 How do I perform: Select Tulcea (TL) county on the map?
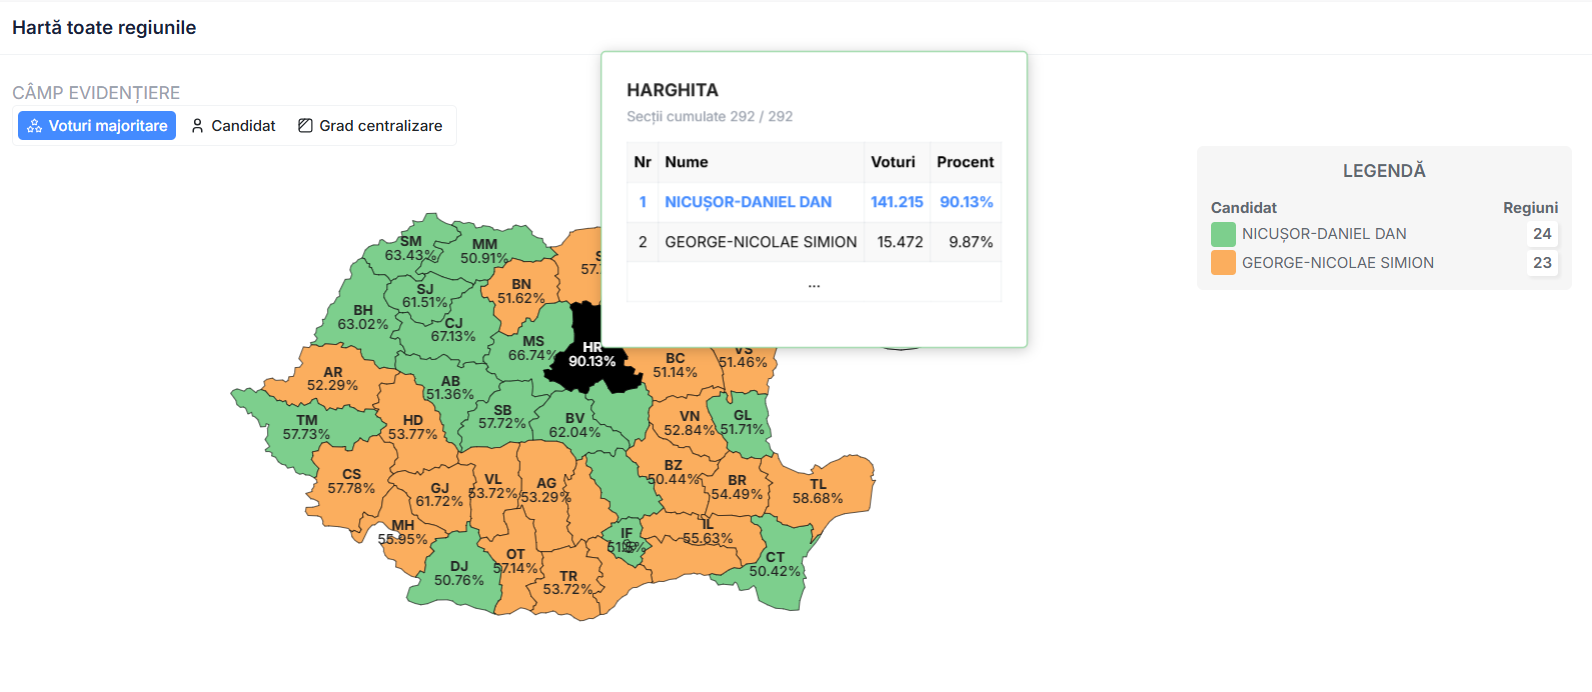click(818, 491)
